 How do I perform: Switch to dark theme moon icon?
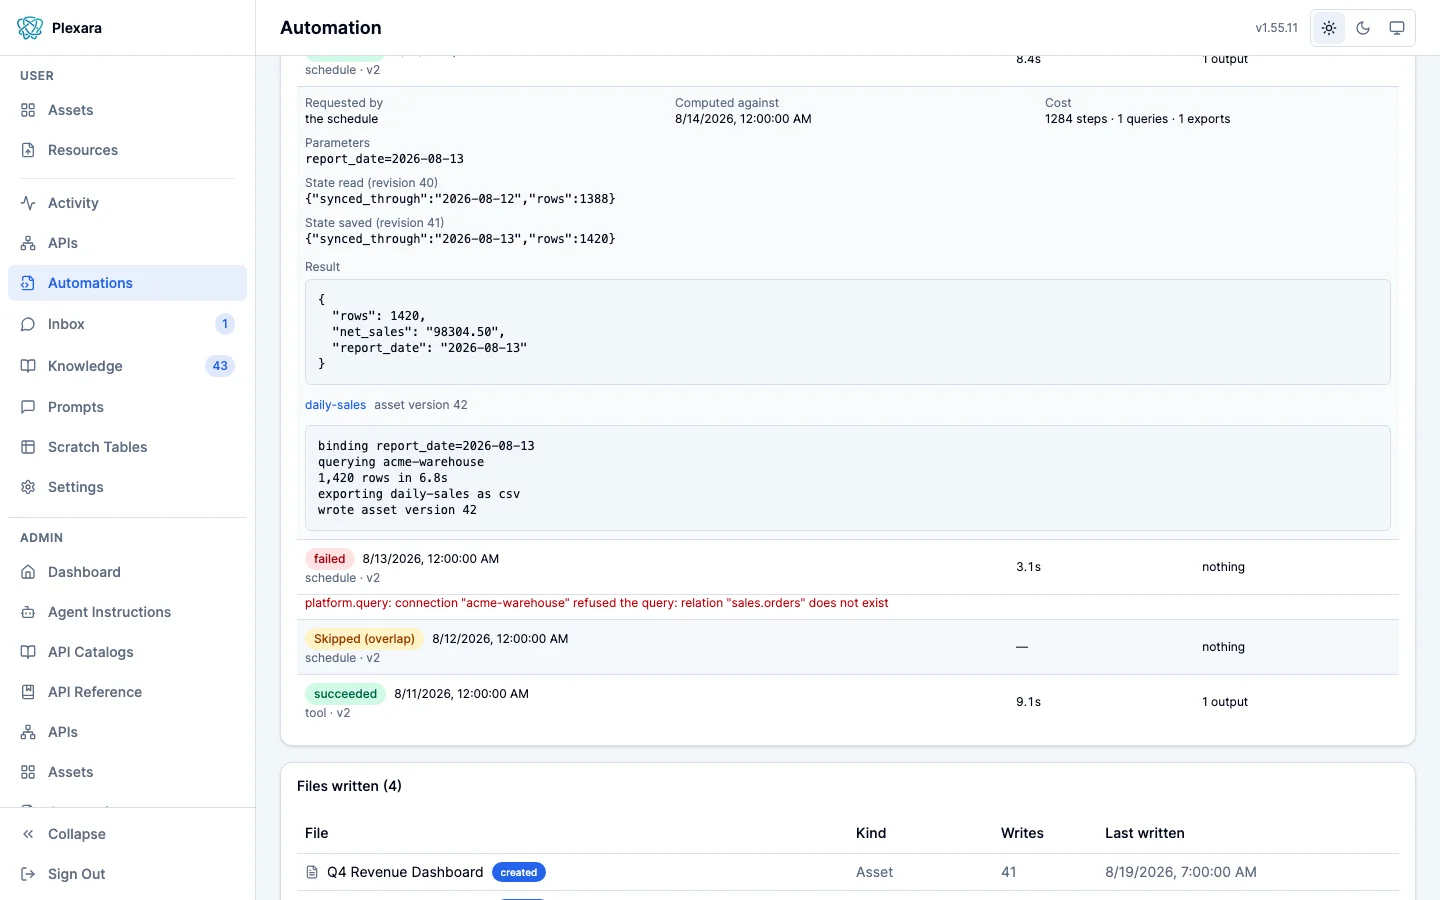pos(1363,28)
